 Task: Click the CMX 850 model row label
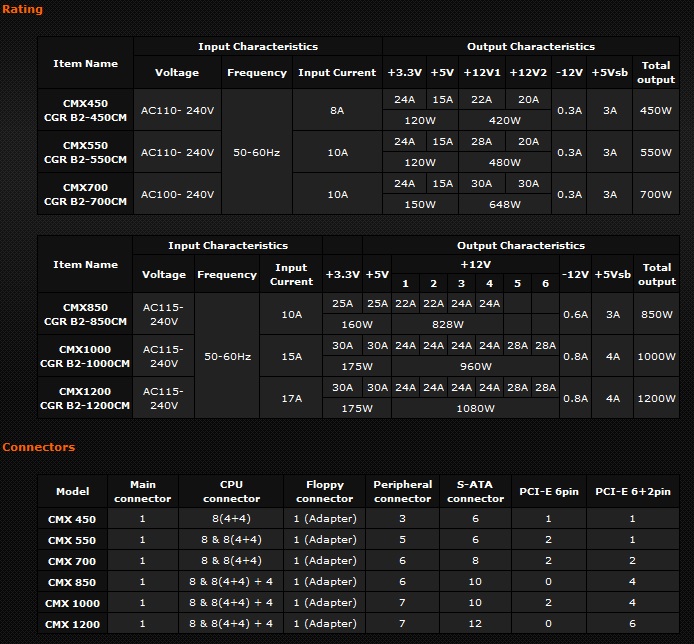point(72,582)
